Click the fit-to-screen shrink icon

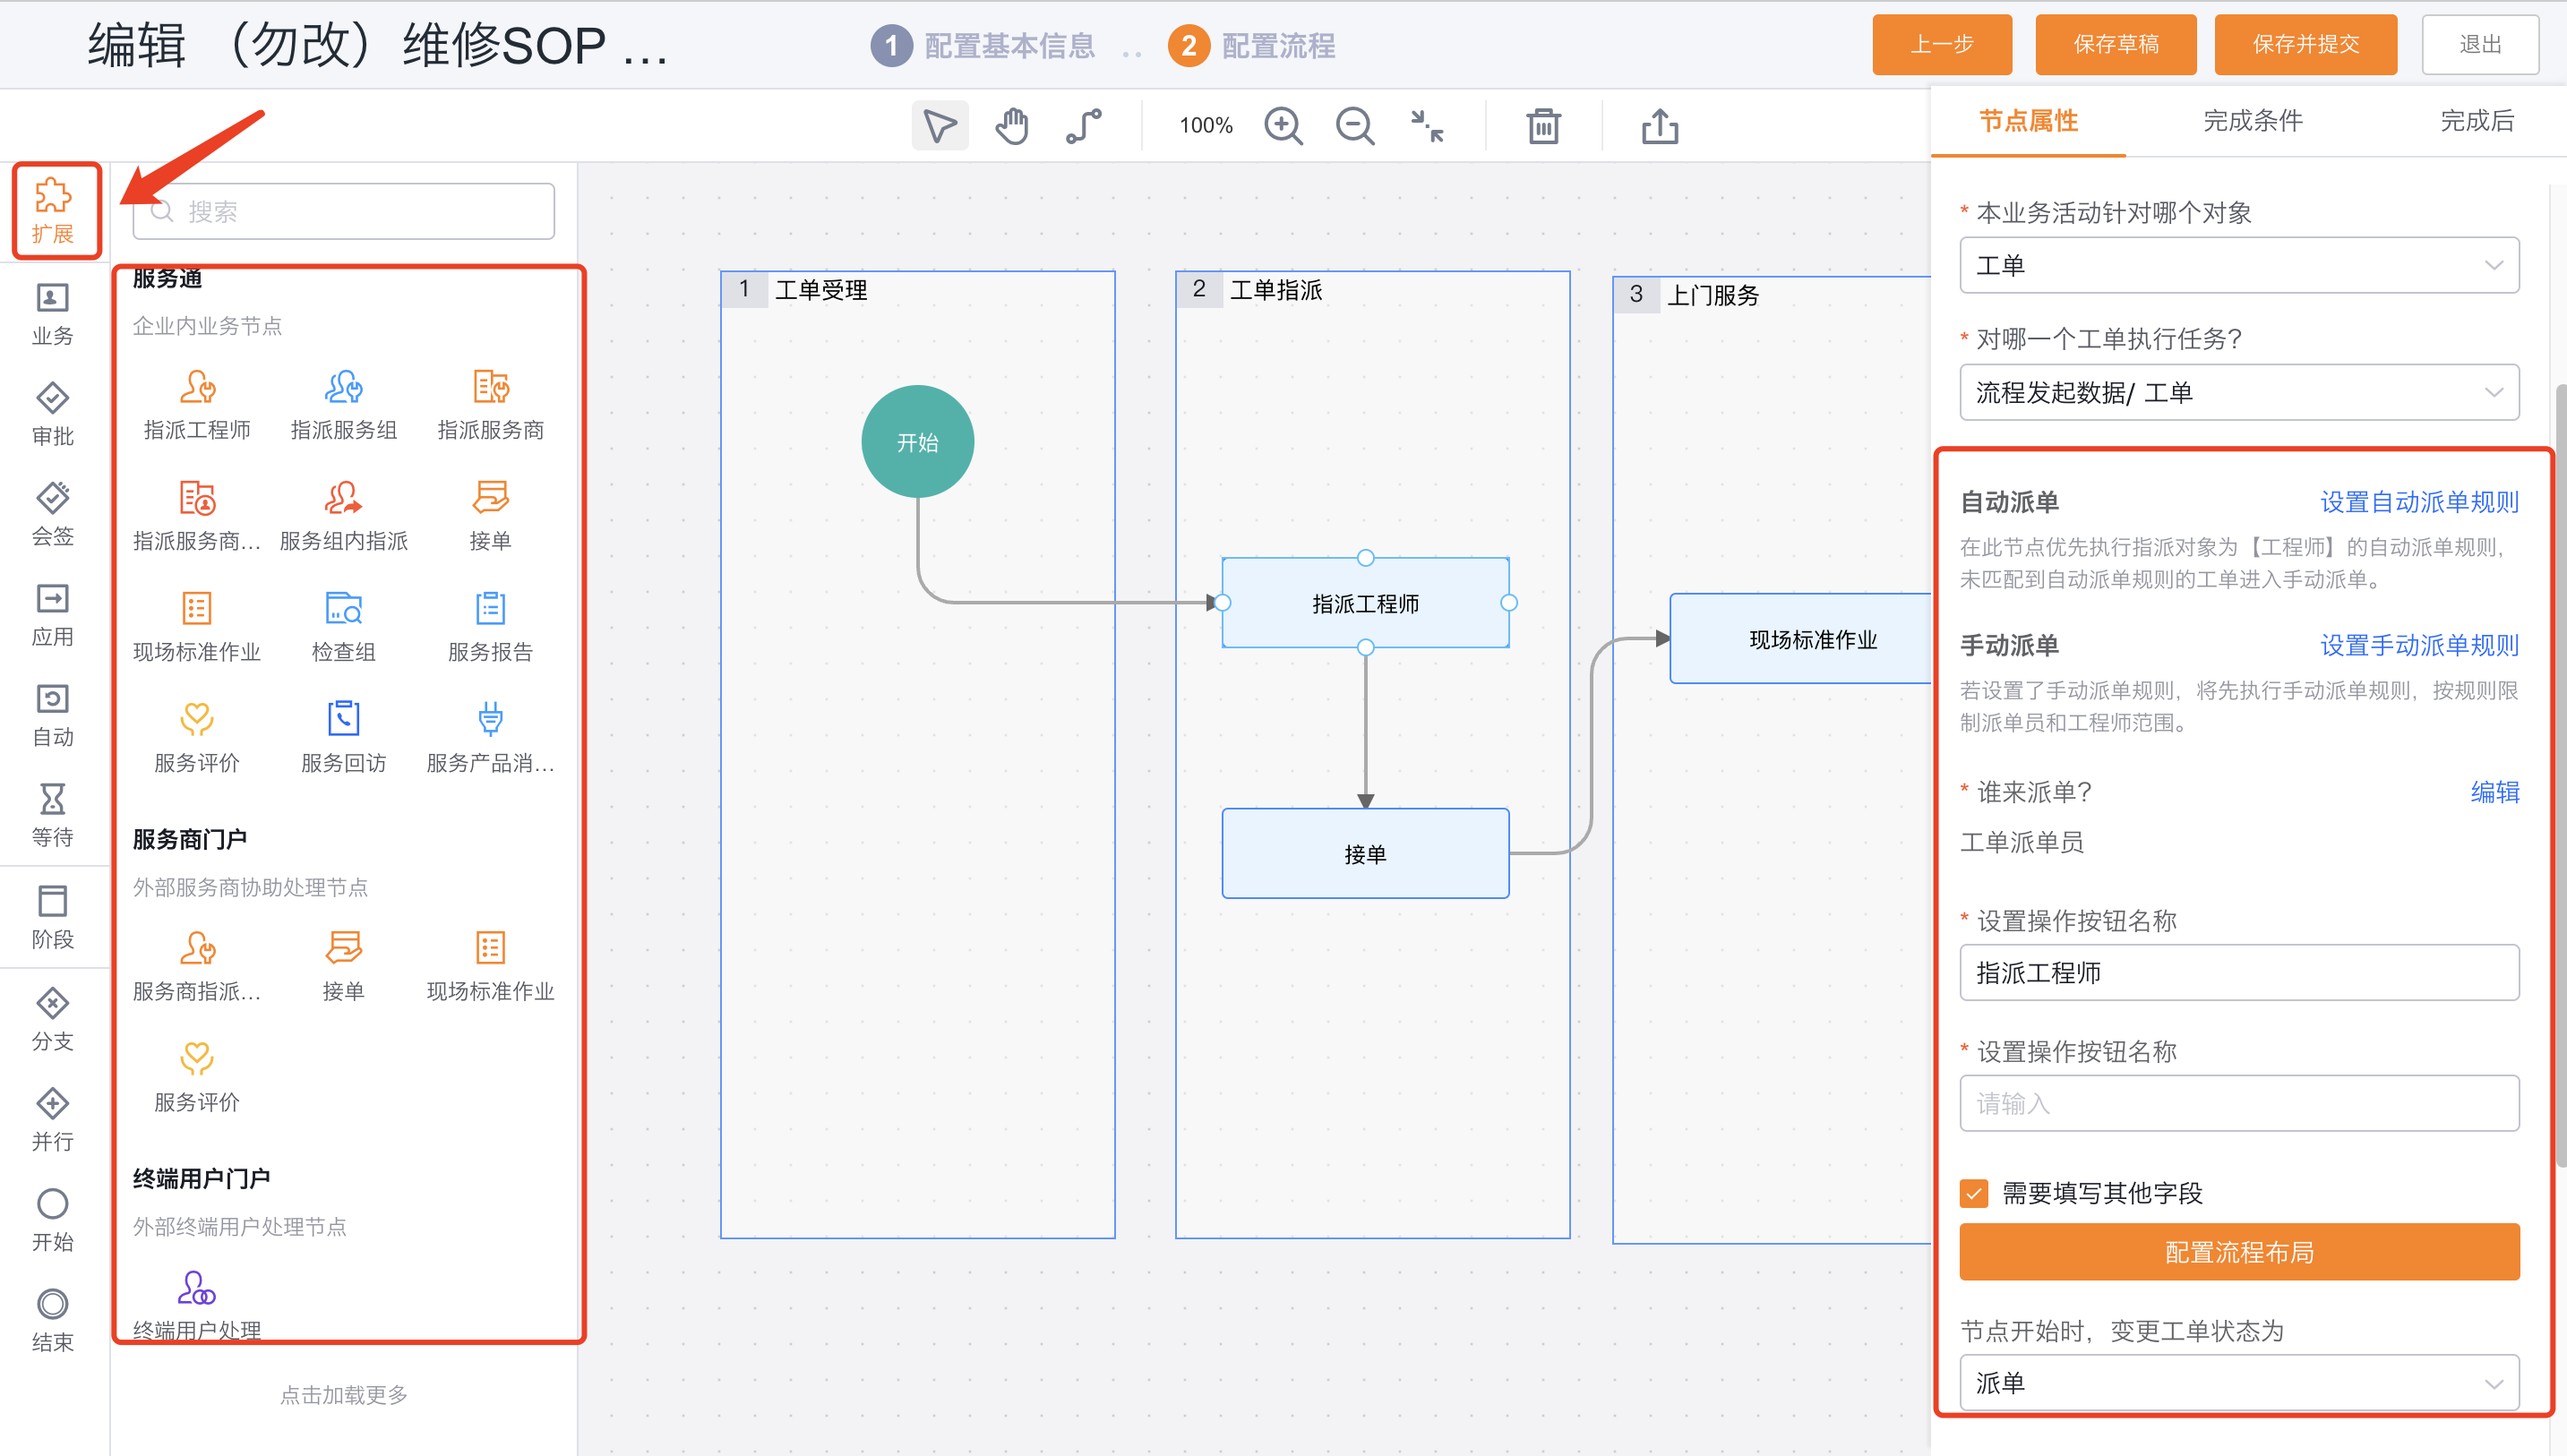[x=1427, y=126]
